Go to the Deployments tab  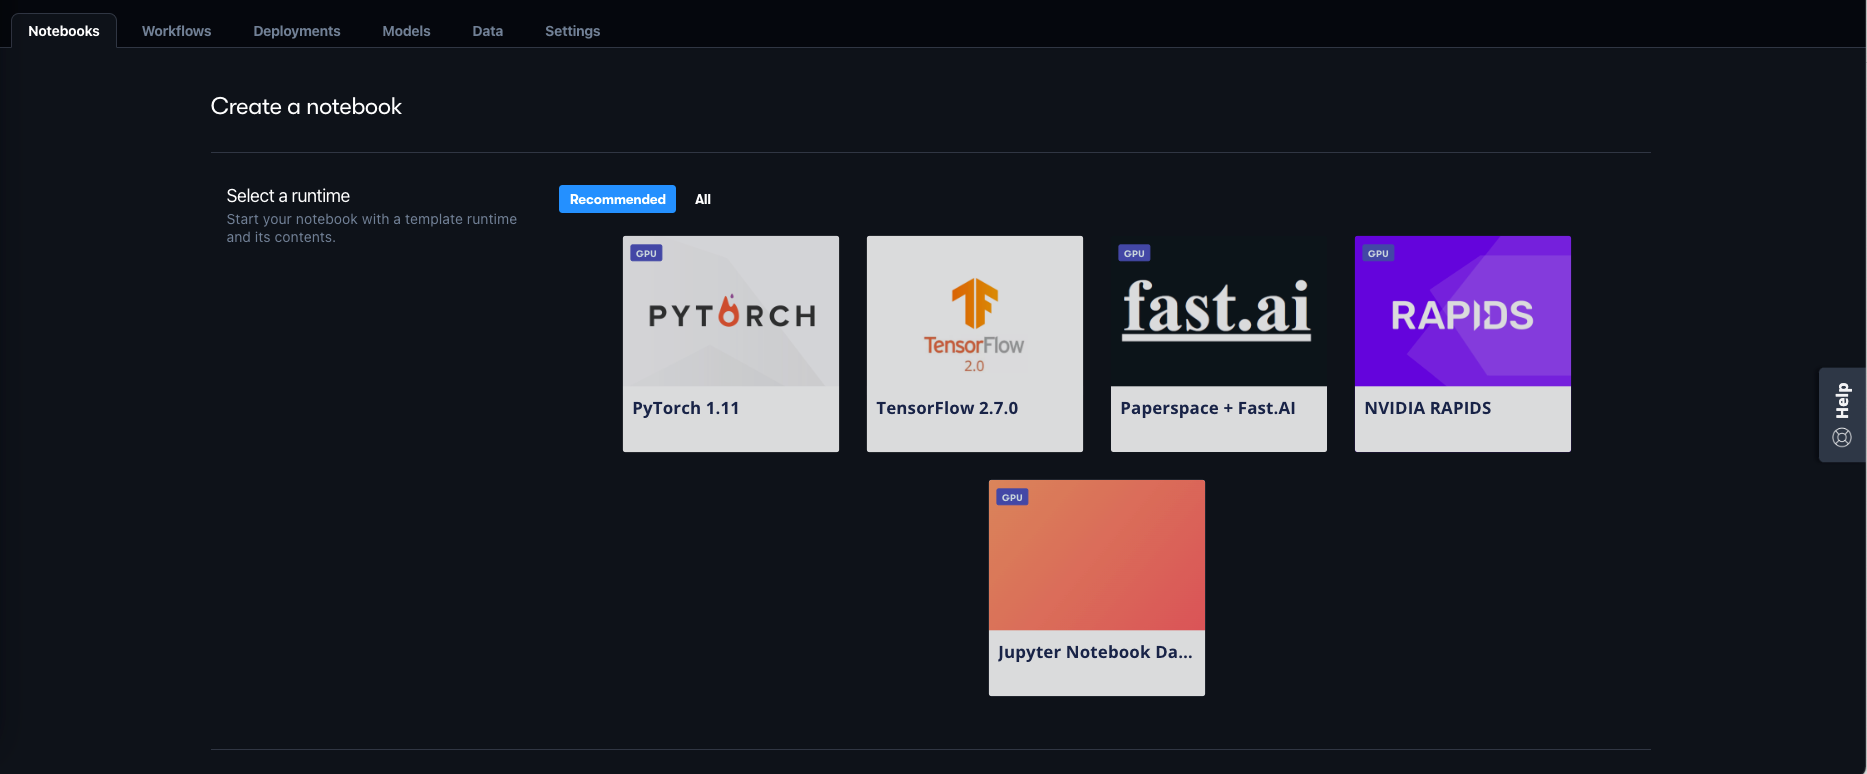(297, 31)
